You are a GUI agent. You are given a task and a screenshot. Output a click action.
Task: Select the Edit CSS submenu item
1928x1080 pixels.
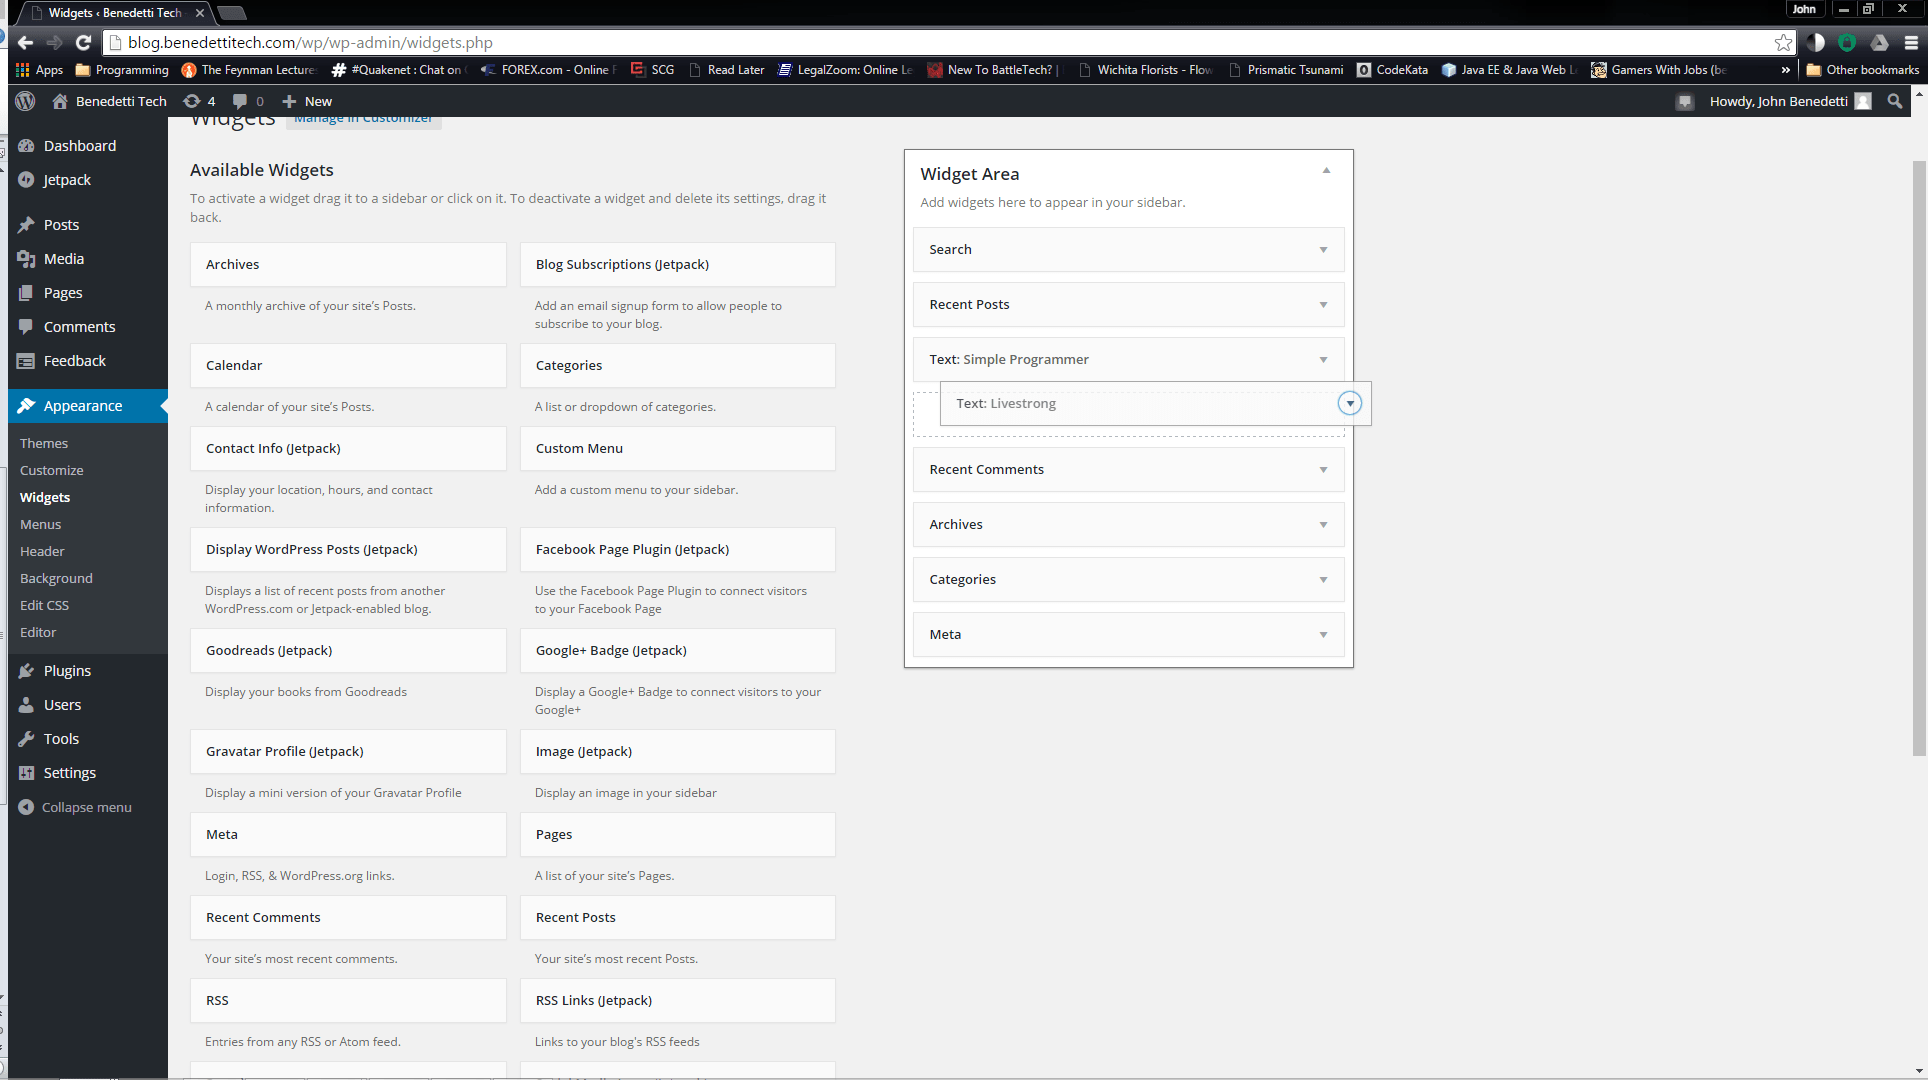[x=44, y=605]
